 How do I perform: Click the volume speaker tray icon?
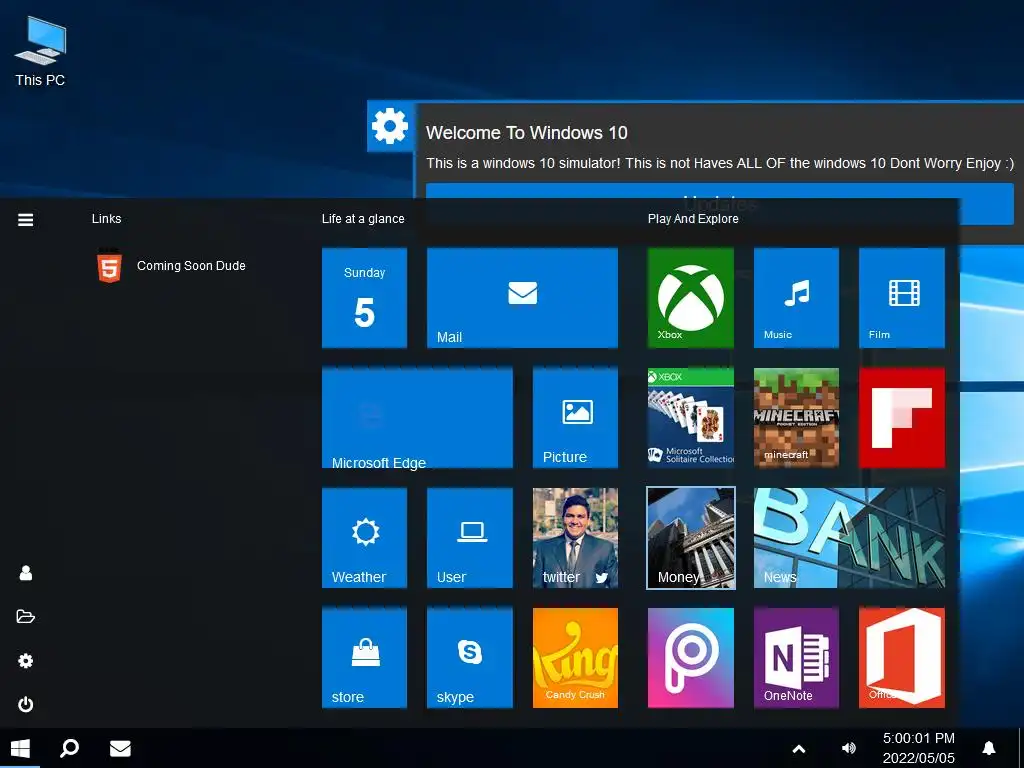coord(849,748)
